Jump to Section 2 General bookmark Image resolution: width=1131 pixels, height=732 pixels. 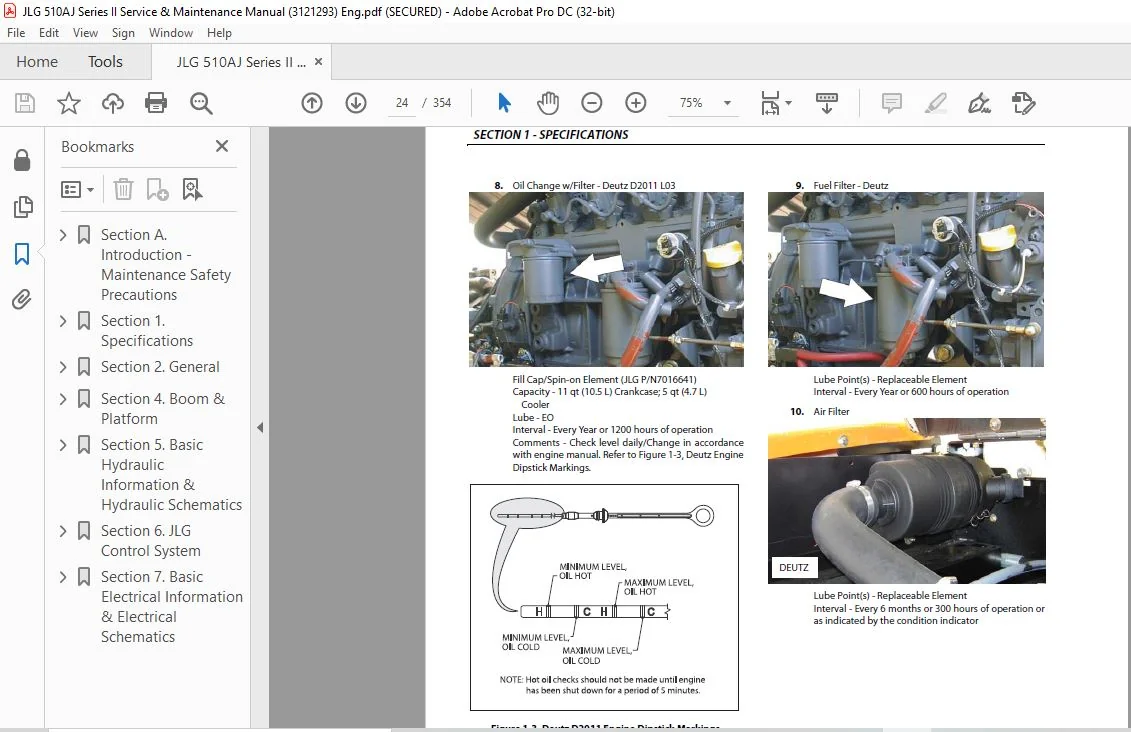click(160, 367)
